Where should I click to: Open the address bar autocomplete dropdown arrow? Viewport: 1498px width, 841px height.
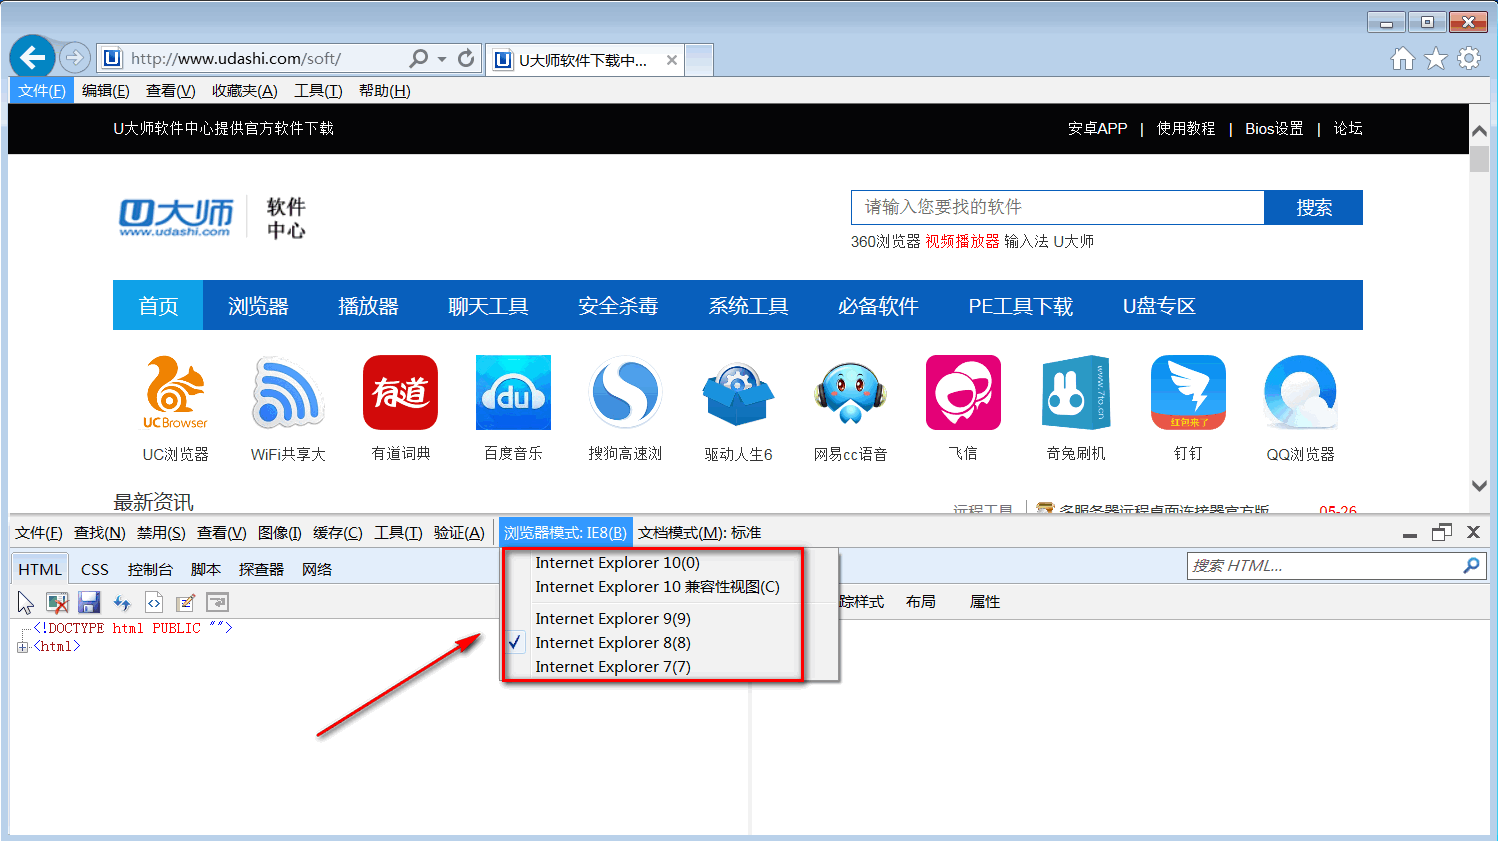(442, 59)
